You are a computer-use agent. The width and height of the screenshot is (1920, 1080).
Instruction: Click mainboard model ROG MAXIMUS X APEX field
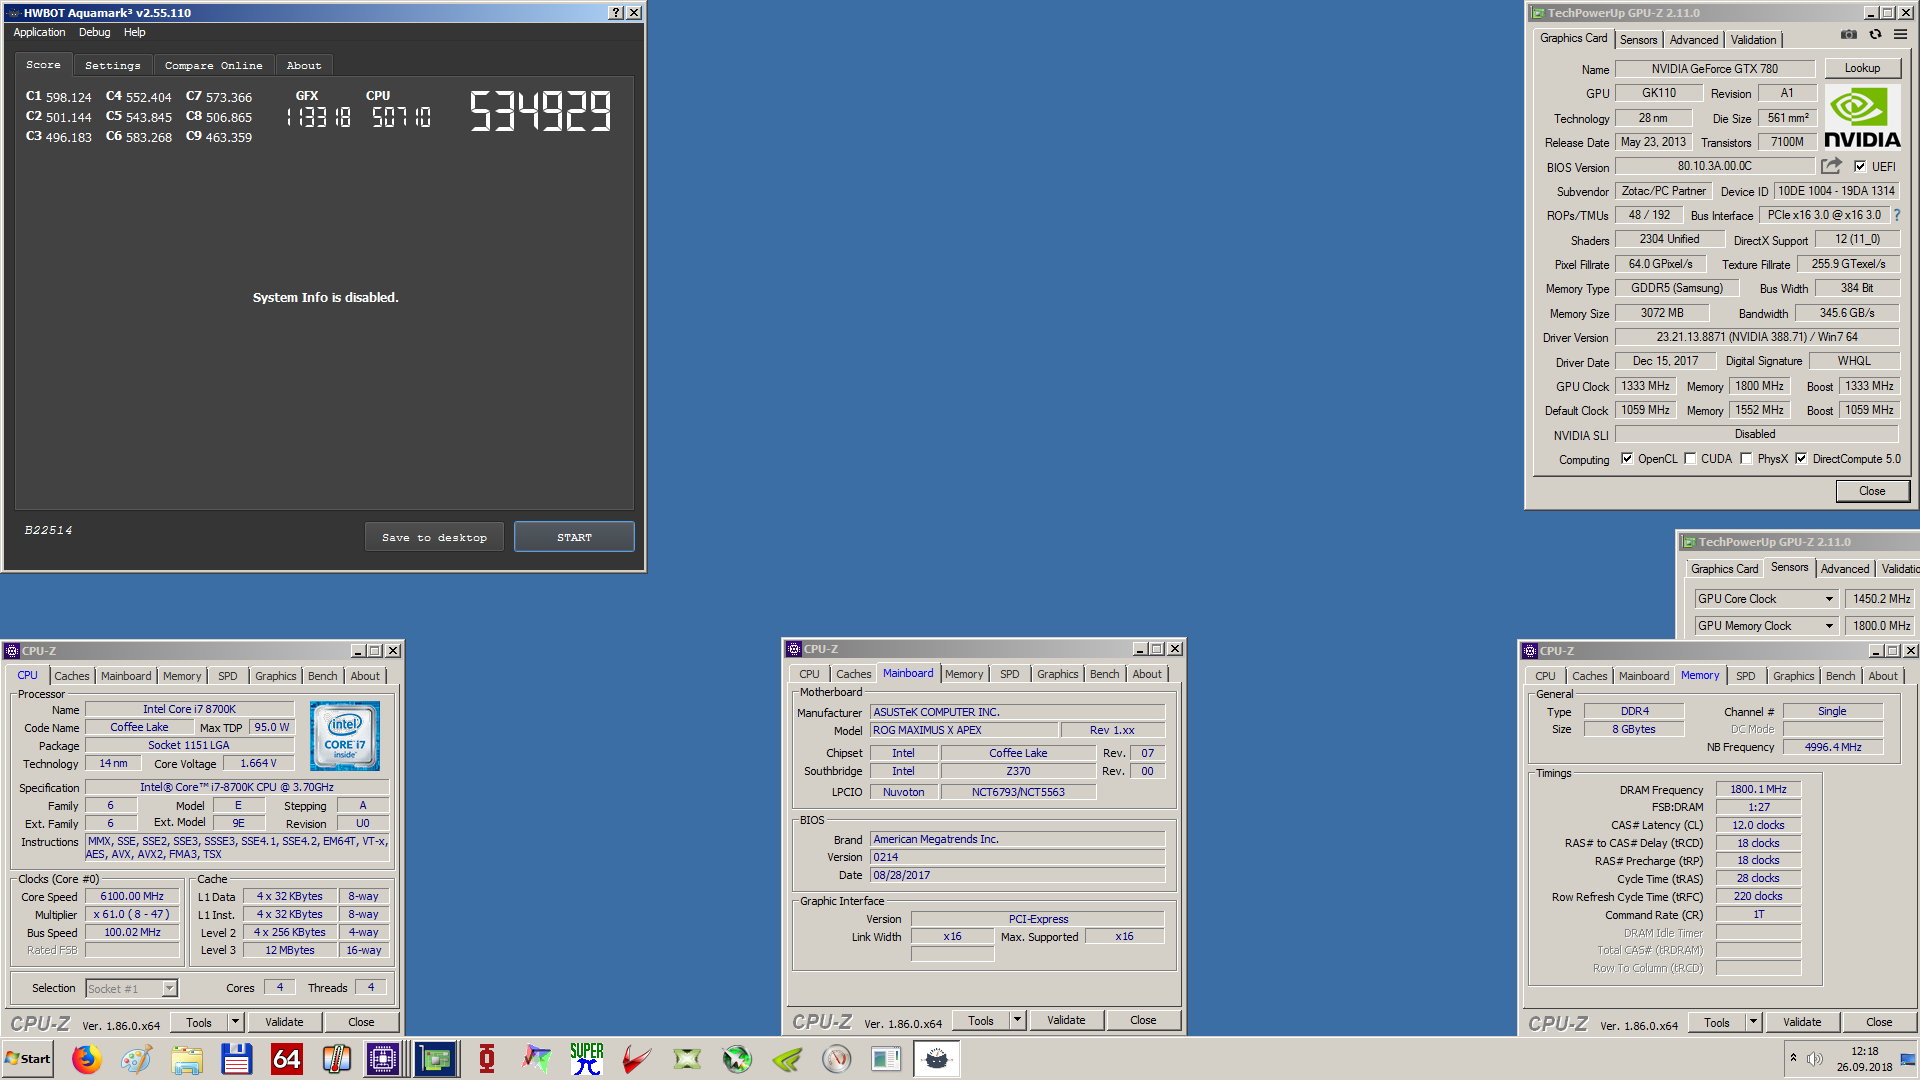964,730
